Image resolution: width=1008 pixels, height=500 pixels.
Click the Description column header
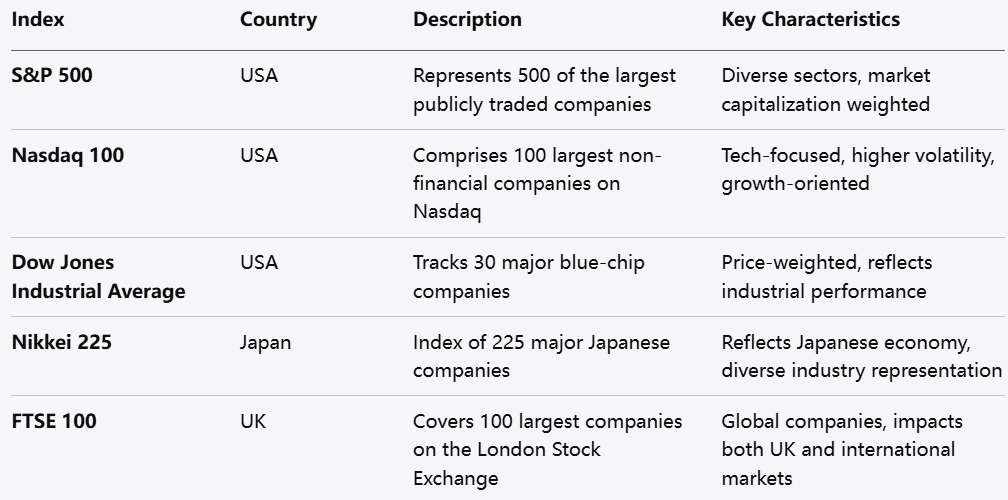(467, 20)
